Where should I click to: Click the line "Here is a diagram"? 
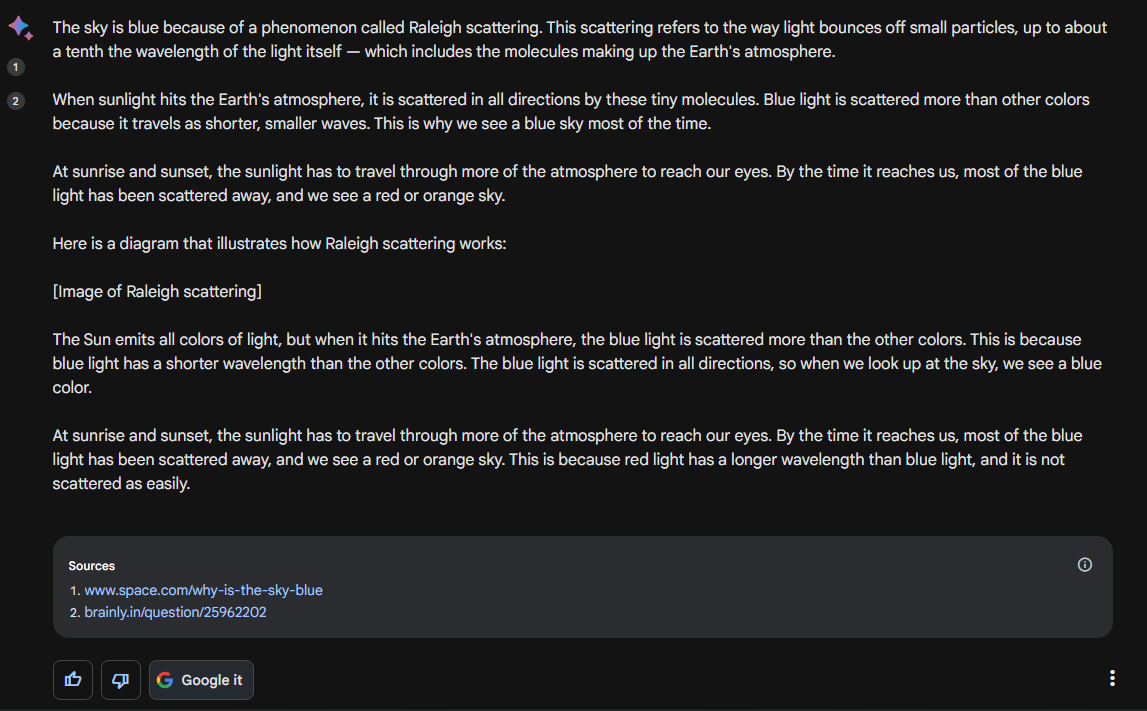tap(279, 243)
